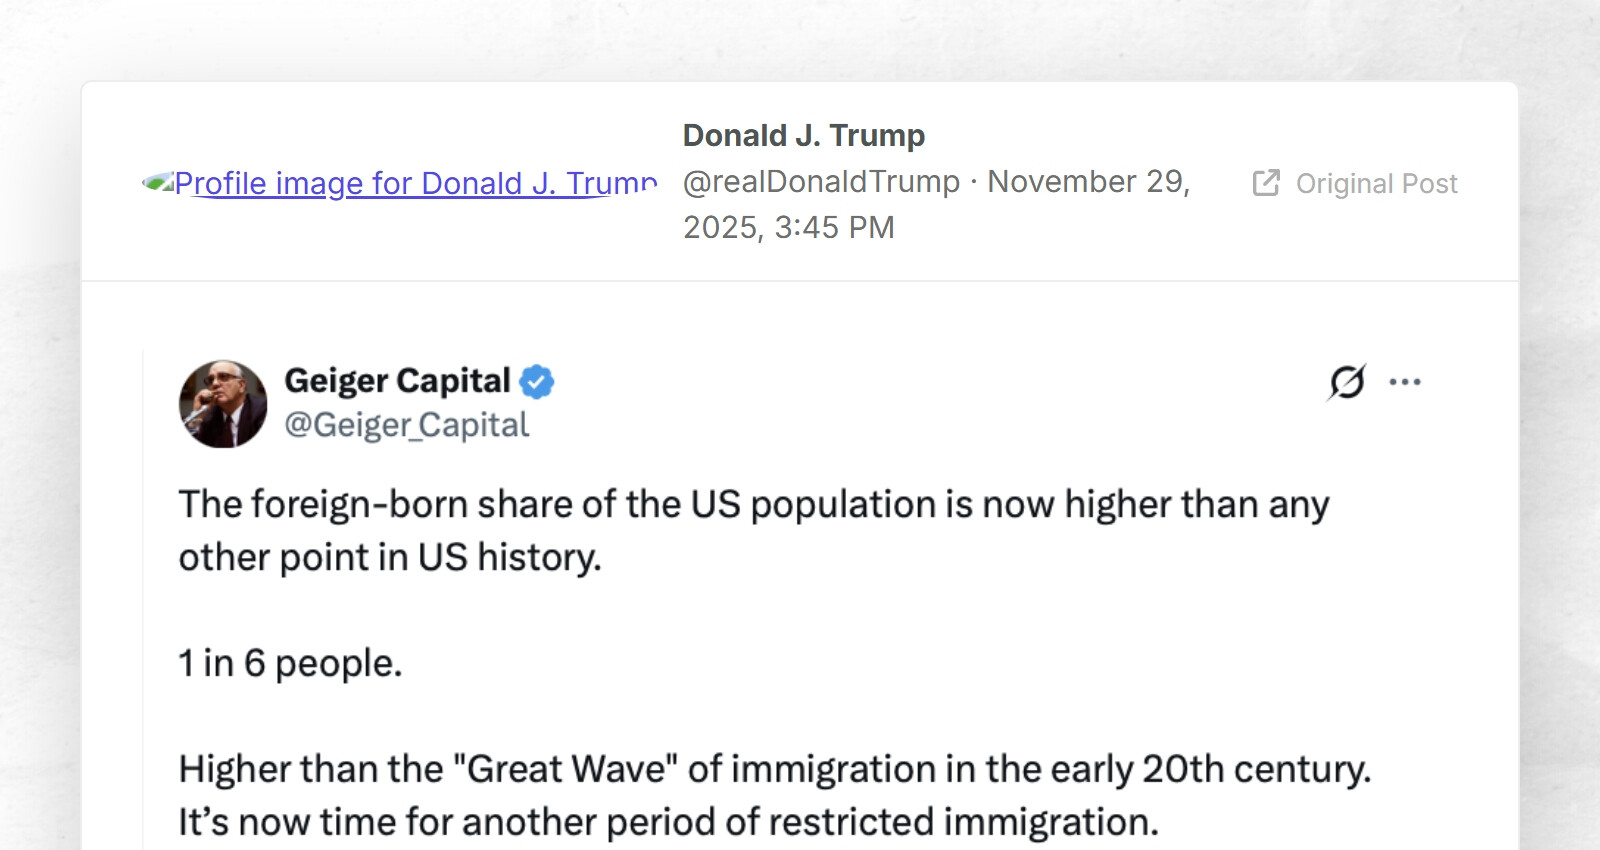This screenshot has width=1600, height=850.
Task: Click the "restricted immigration" sentence
Action: (668, 822)
